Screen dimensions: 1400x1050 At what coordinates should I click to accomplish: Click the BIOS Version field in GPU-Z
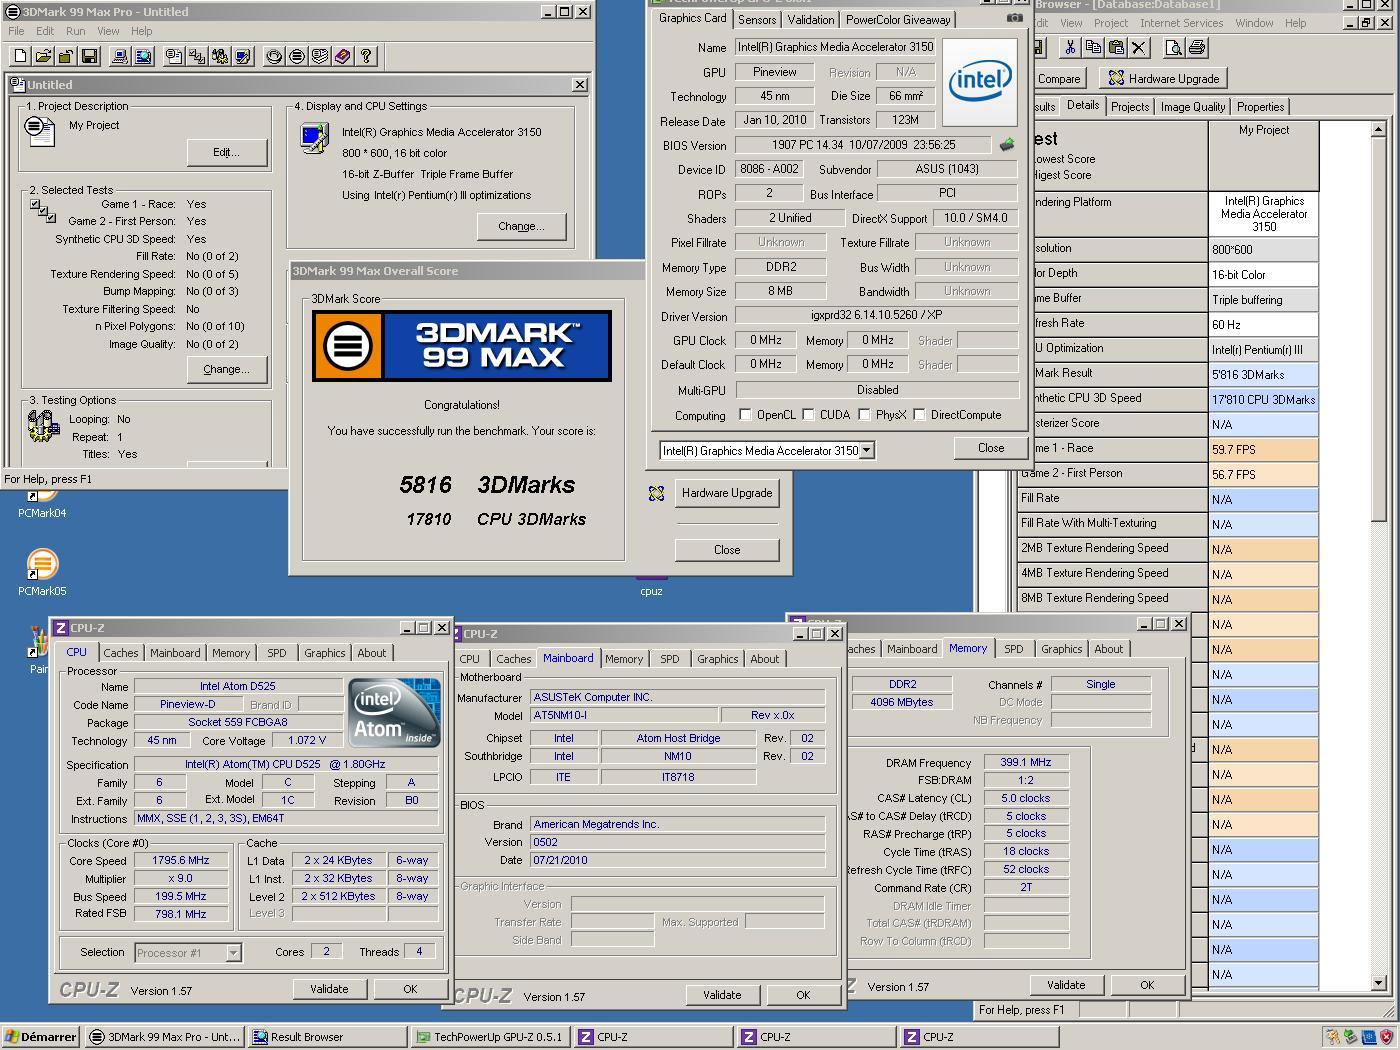pyautogui.click(x=863, y=145)
